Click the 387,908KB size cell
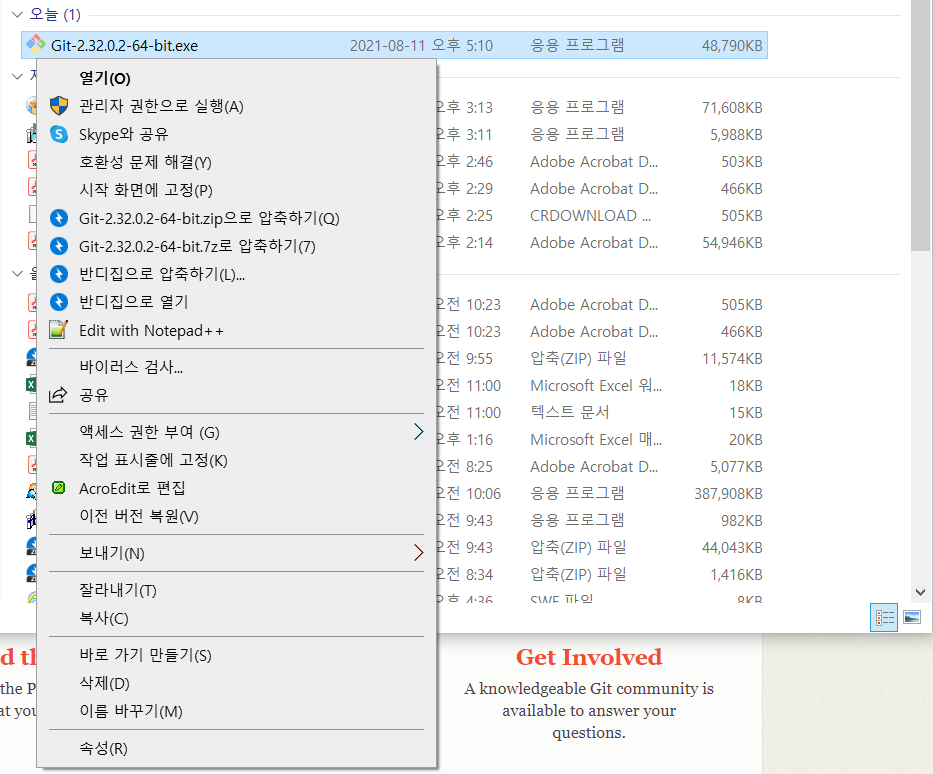The width and height of the screenshot is (933, 774). (x=728, y=494)
